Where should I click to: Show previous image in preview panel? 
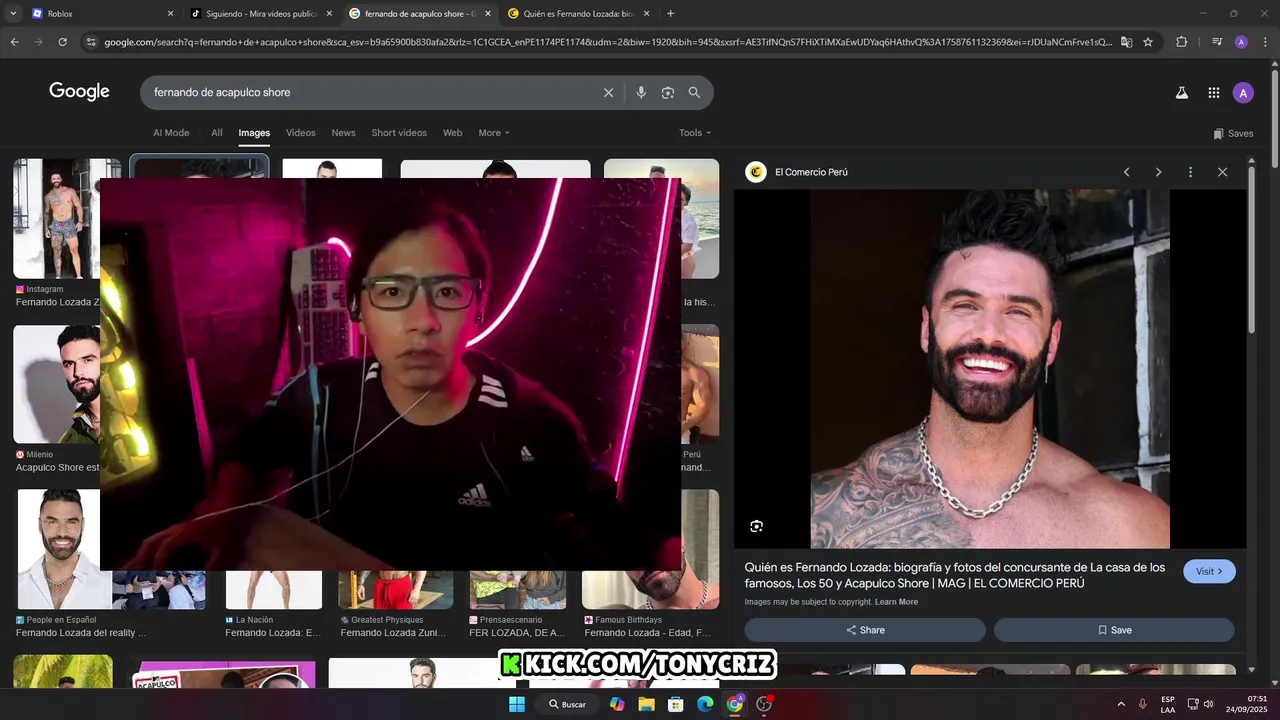click(1126, 172)
